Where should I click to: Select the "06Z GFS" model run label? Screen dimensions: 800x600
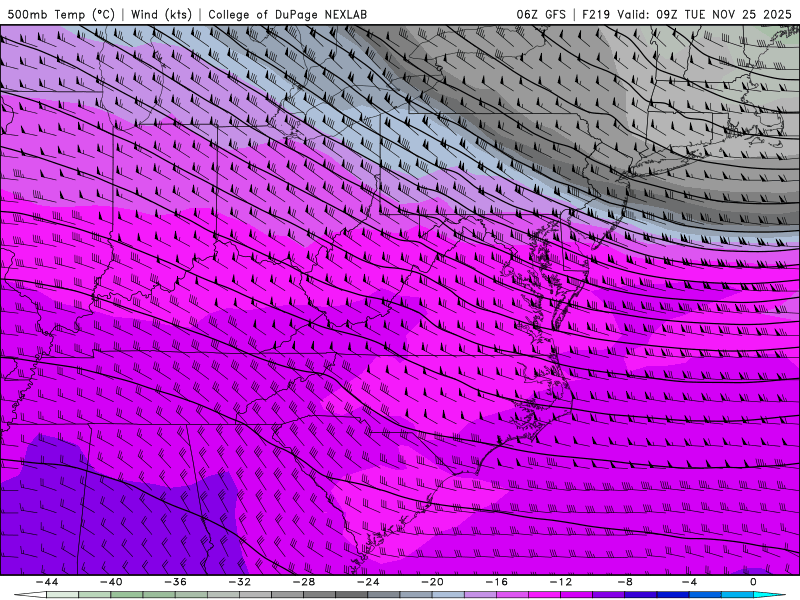541,14
